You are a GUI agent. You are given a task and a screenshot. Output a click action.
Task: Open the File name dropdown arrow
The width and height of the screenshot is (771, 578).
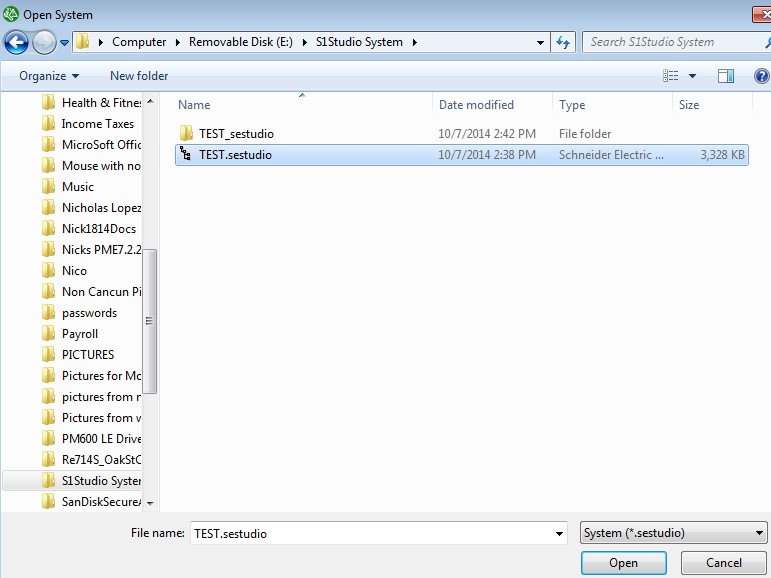pos(559,534)
